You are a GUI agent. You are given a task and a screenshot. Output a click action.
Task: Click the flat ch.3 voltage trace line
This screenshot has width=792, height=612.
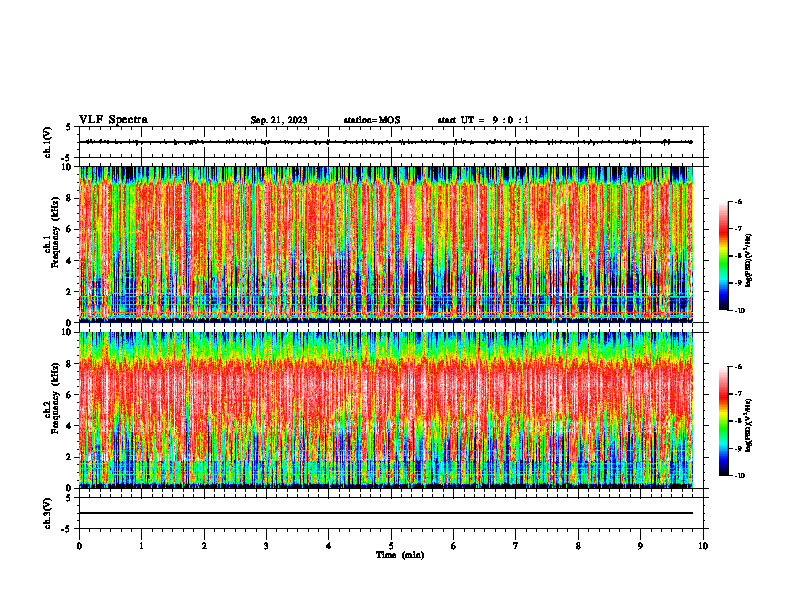click(x=386, y=513)
